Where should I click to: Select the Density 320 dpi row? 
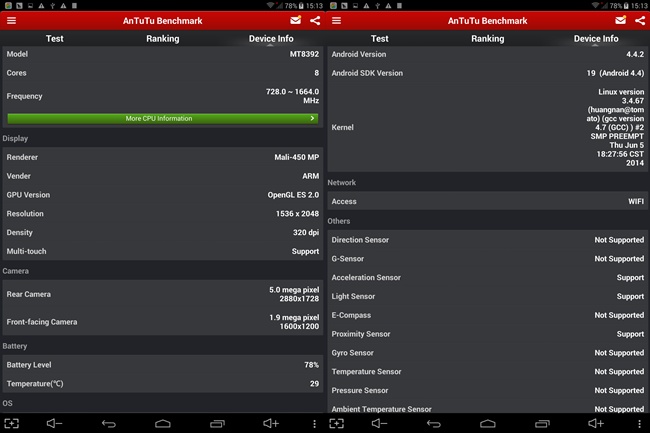(x=162, y=232)
